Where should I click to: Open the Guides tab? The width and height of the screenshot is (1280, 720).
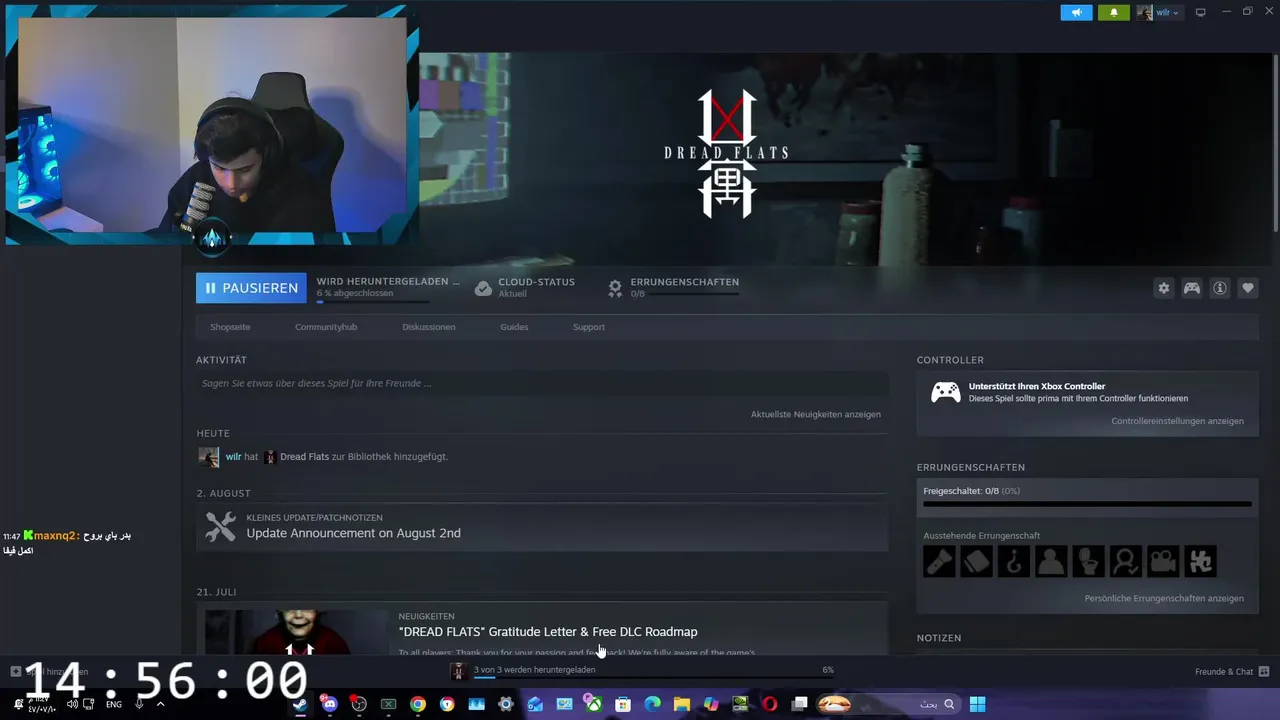click(514, 327)
